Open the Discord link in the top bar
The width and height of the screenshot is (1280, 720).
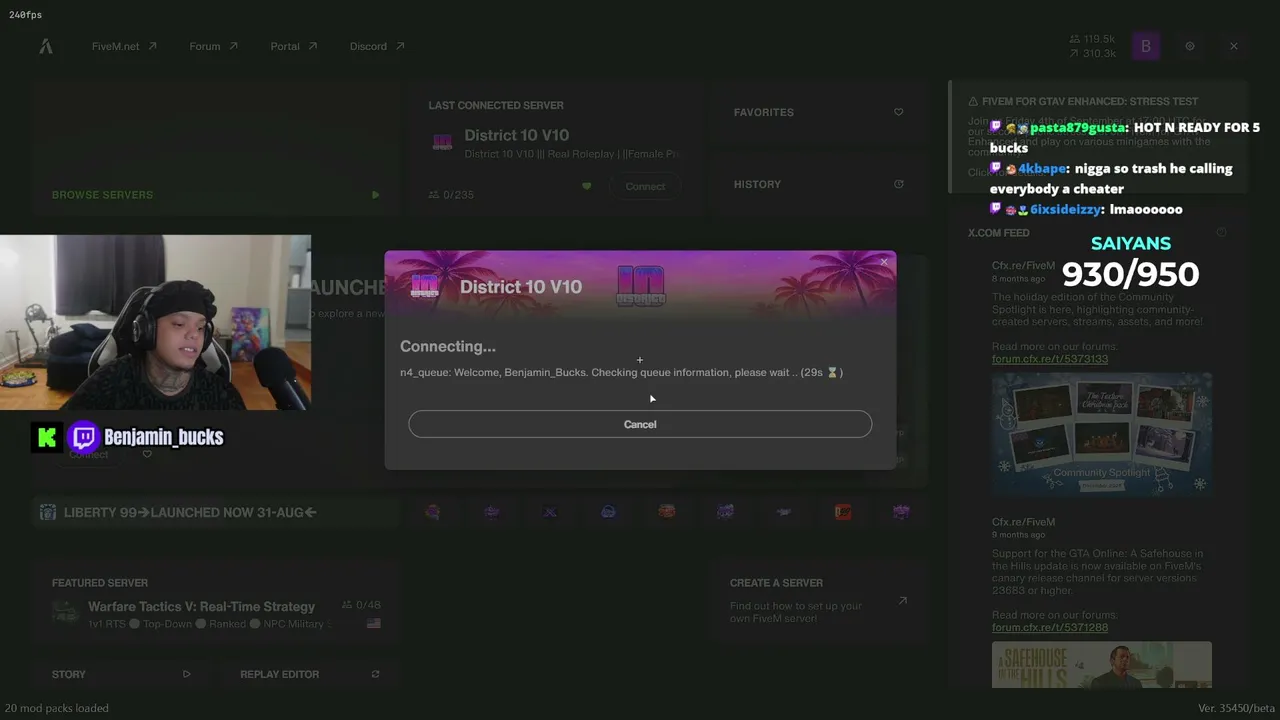[x=377, y=46]
